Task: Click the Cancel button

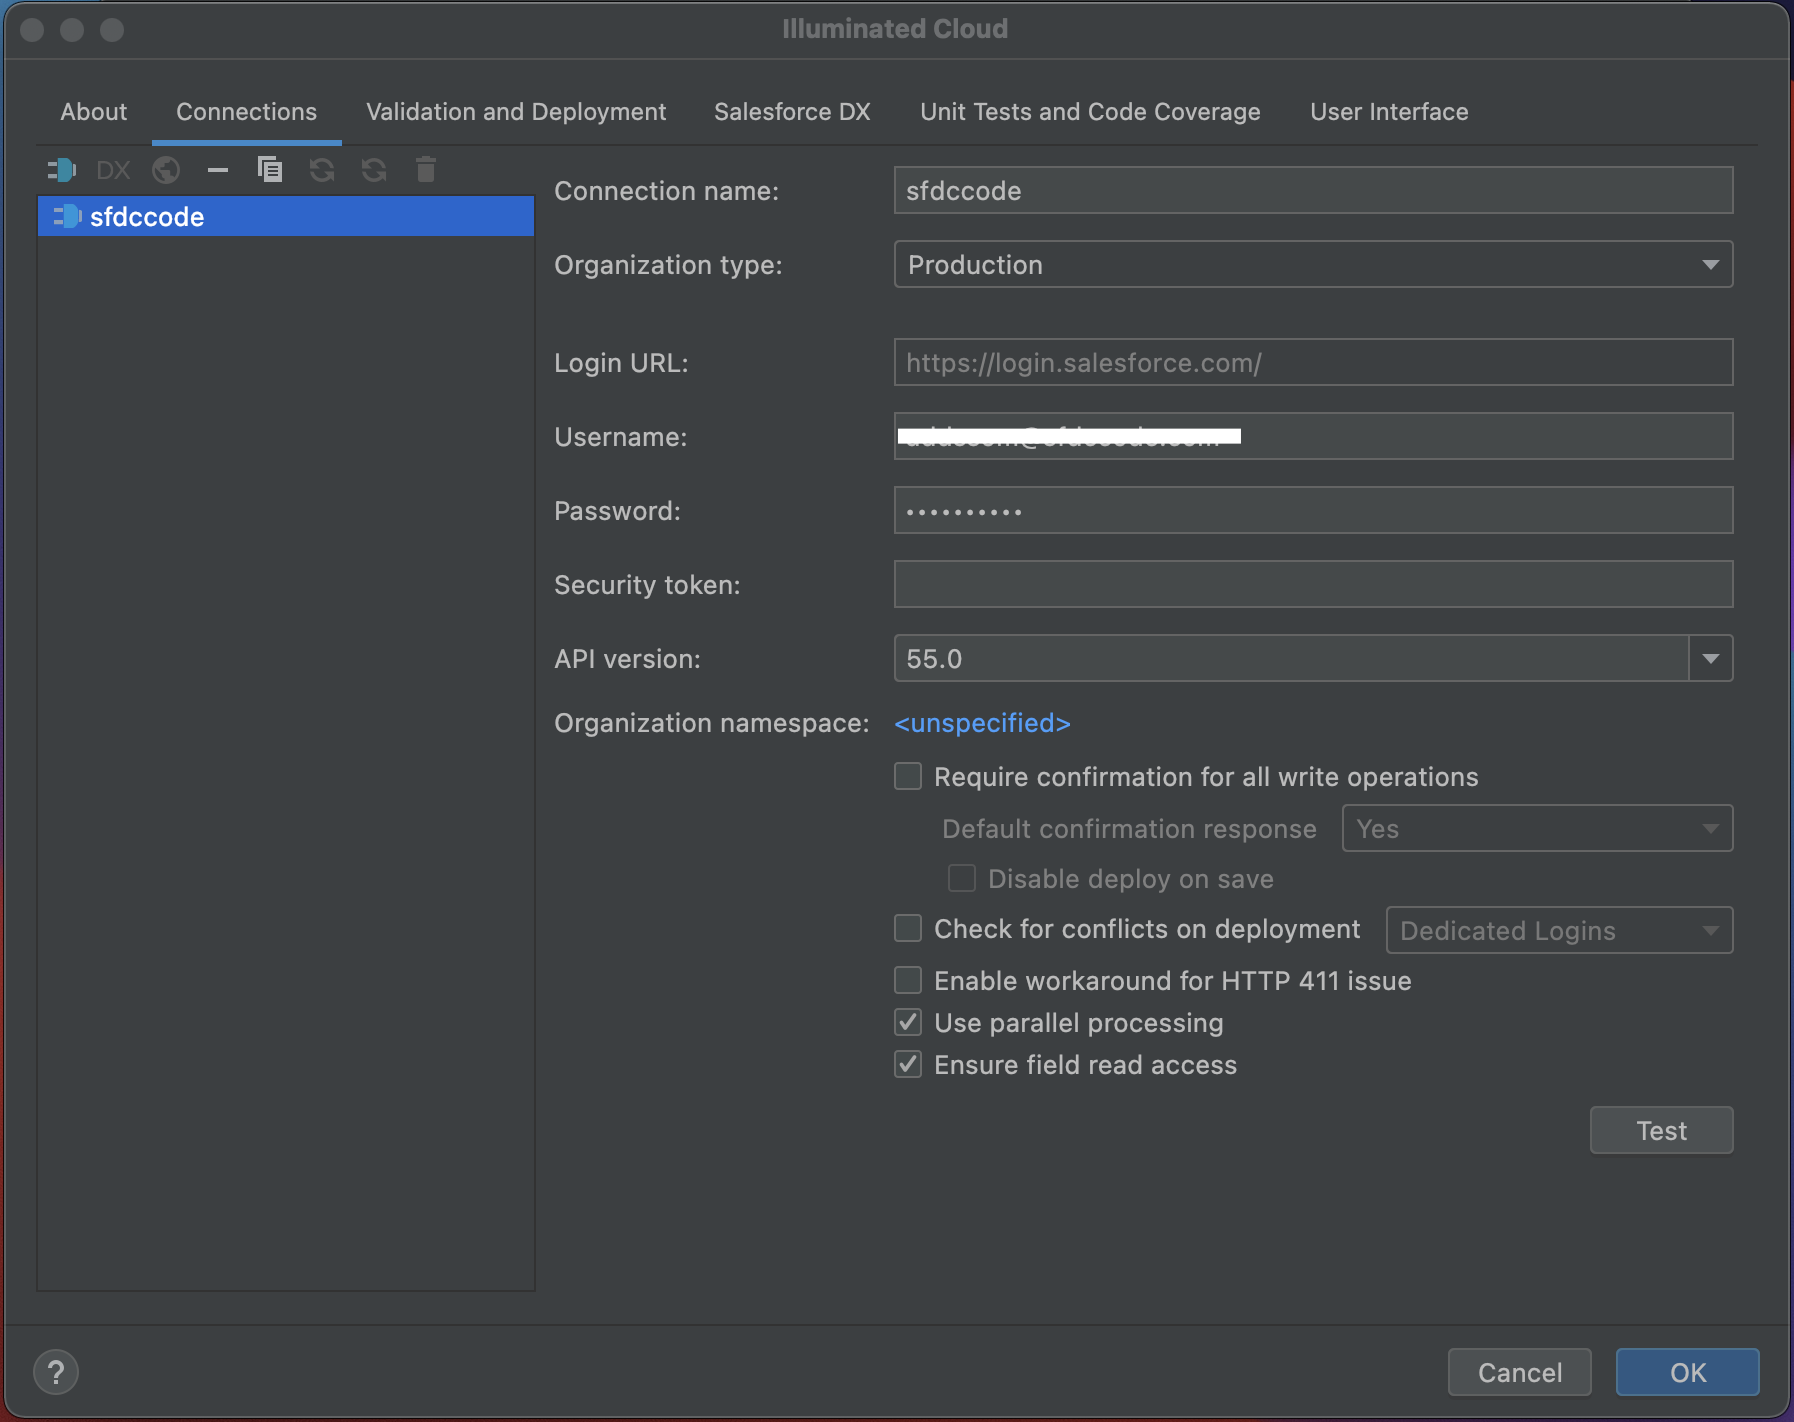Action: tap(1520, 1372)
